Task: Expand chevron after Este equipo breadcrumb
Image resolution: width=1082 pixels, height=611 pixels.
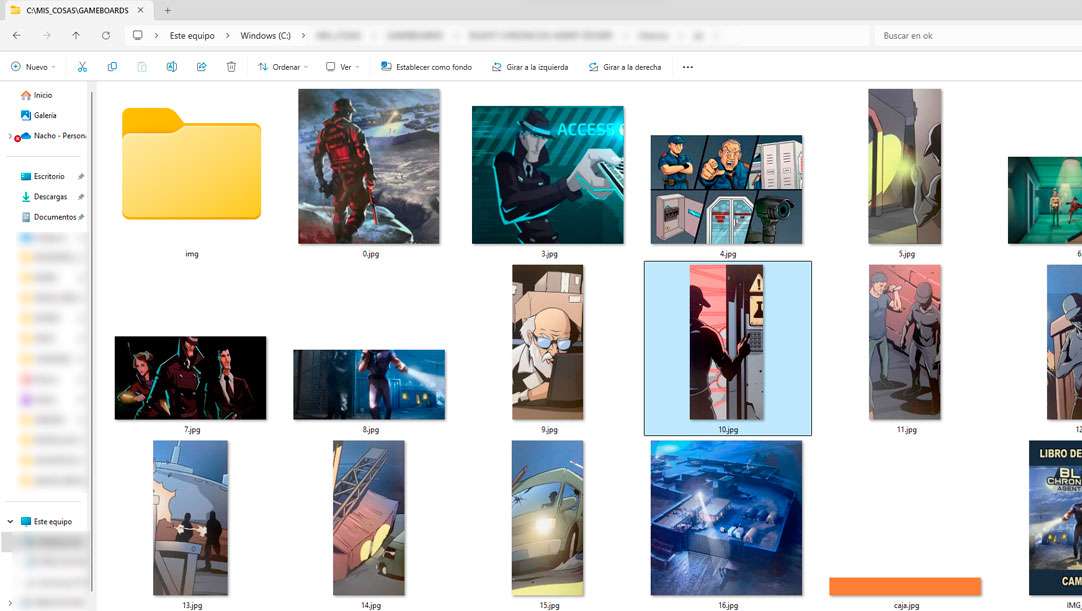Action: [227, 35]
